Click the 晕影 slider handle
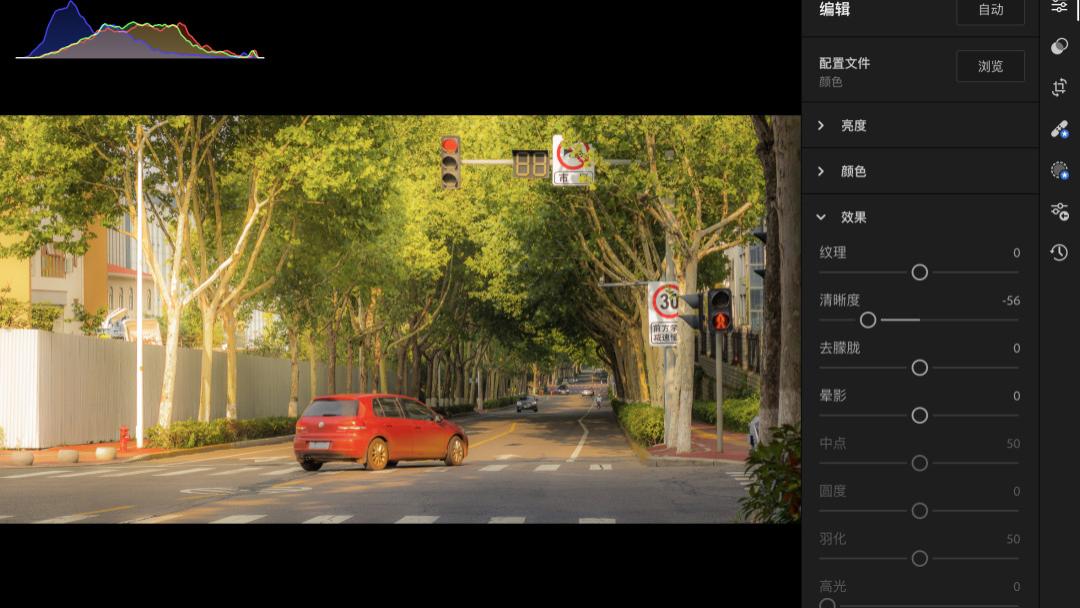Viewport: 1080px width, 608px height. (920, 415)
